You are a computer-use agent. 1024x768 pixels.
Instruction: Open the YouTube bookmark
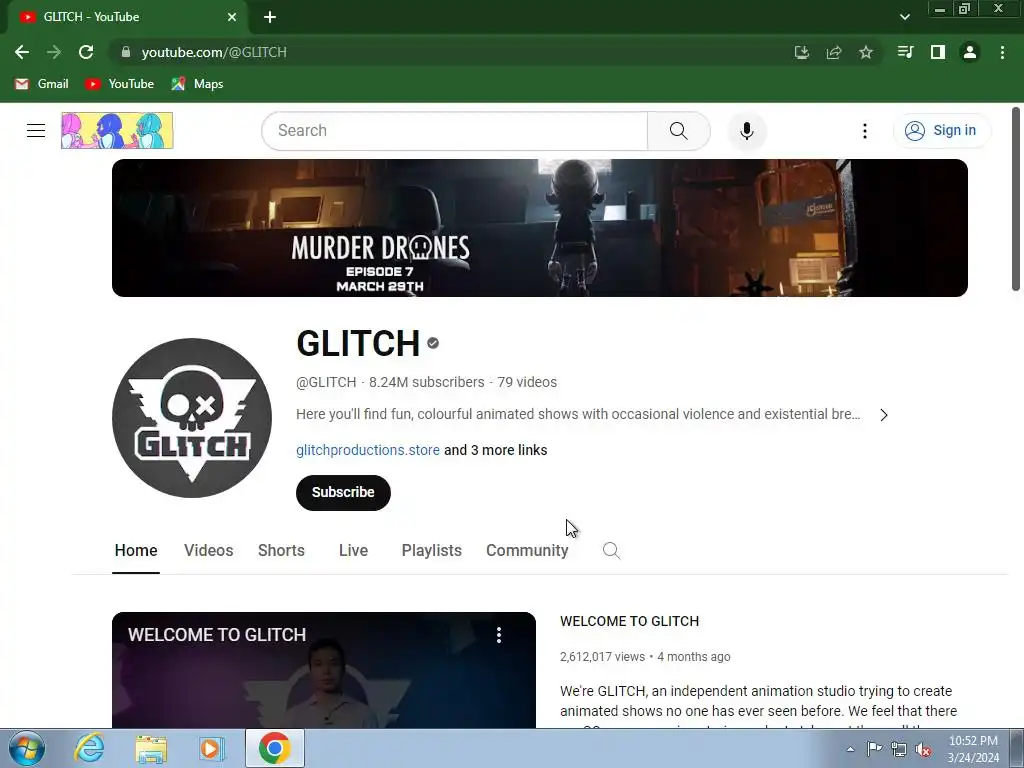click(120, 84)
